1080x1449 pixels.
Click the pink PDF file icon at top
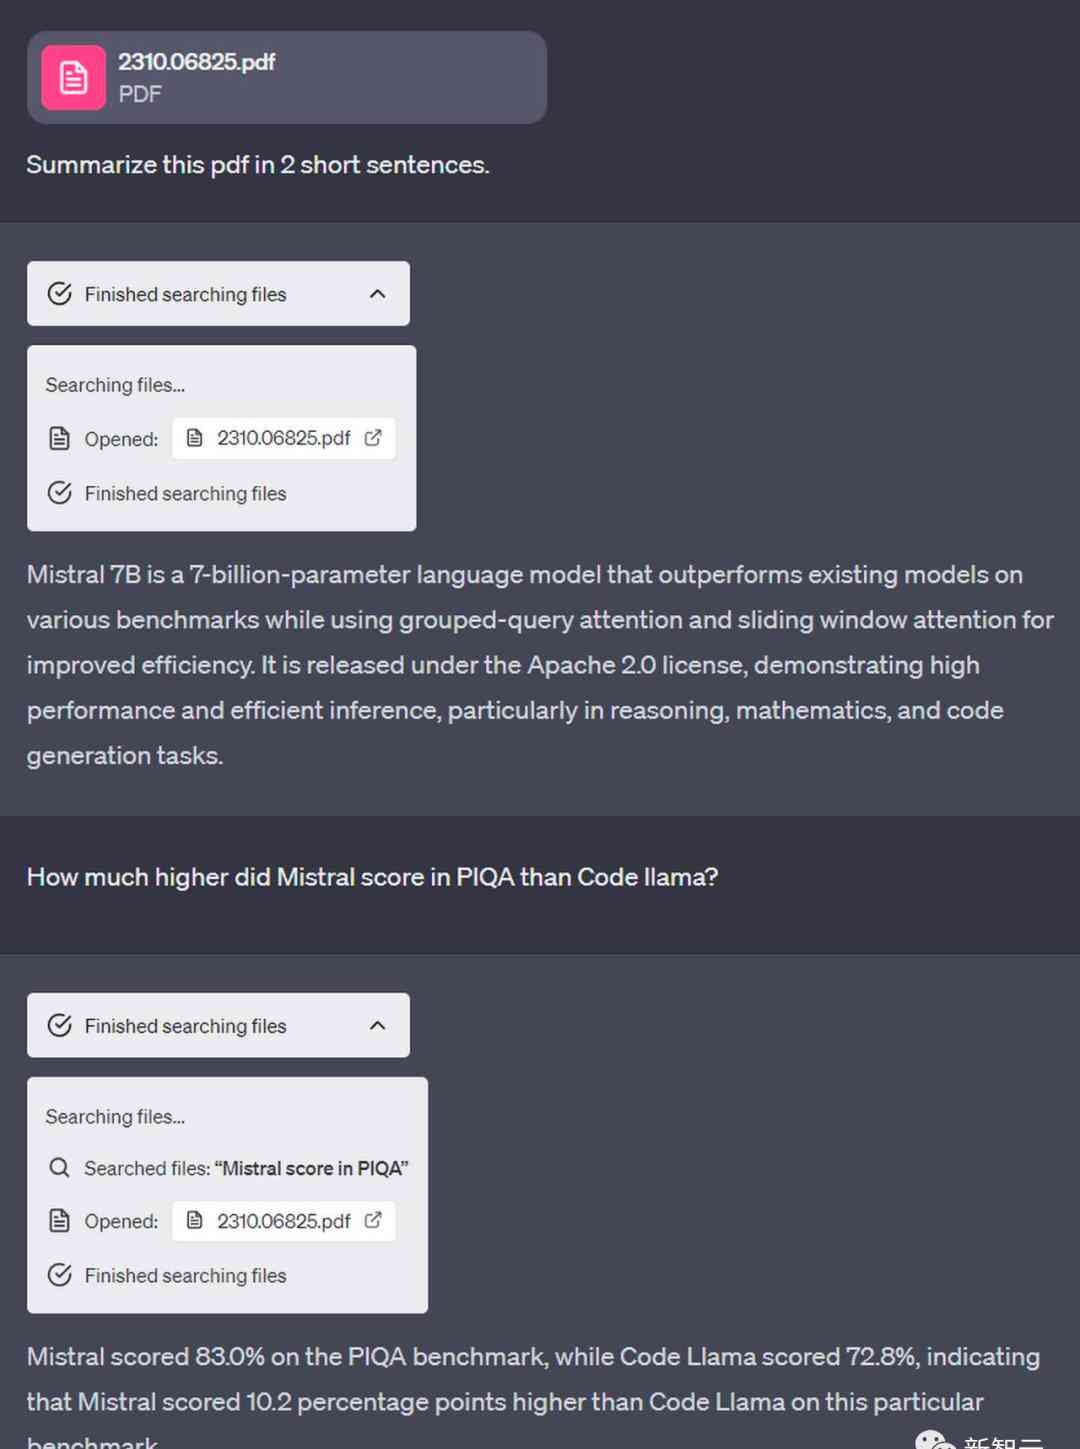(x=73, y=77)
